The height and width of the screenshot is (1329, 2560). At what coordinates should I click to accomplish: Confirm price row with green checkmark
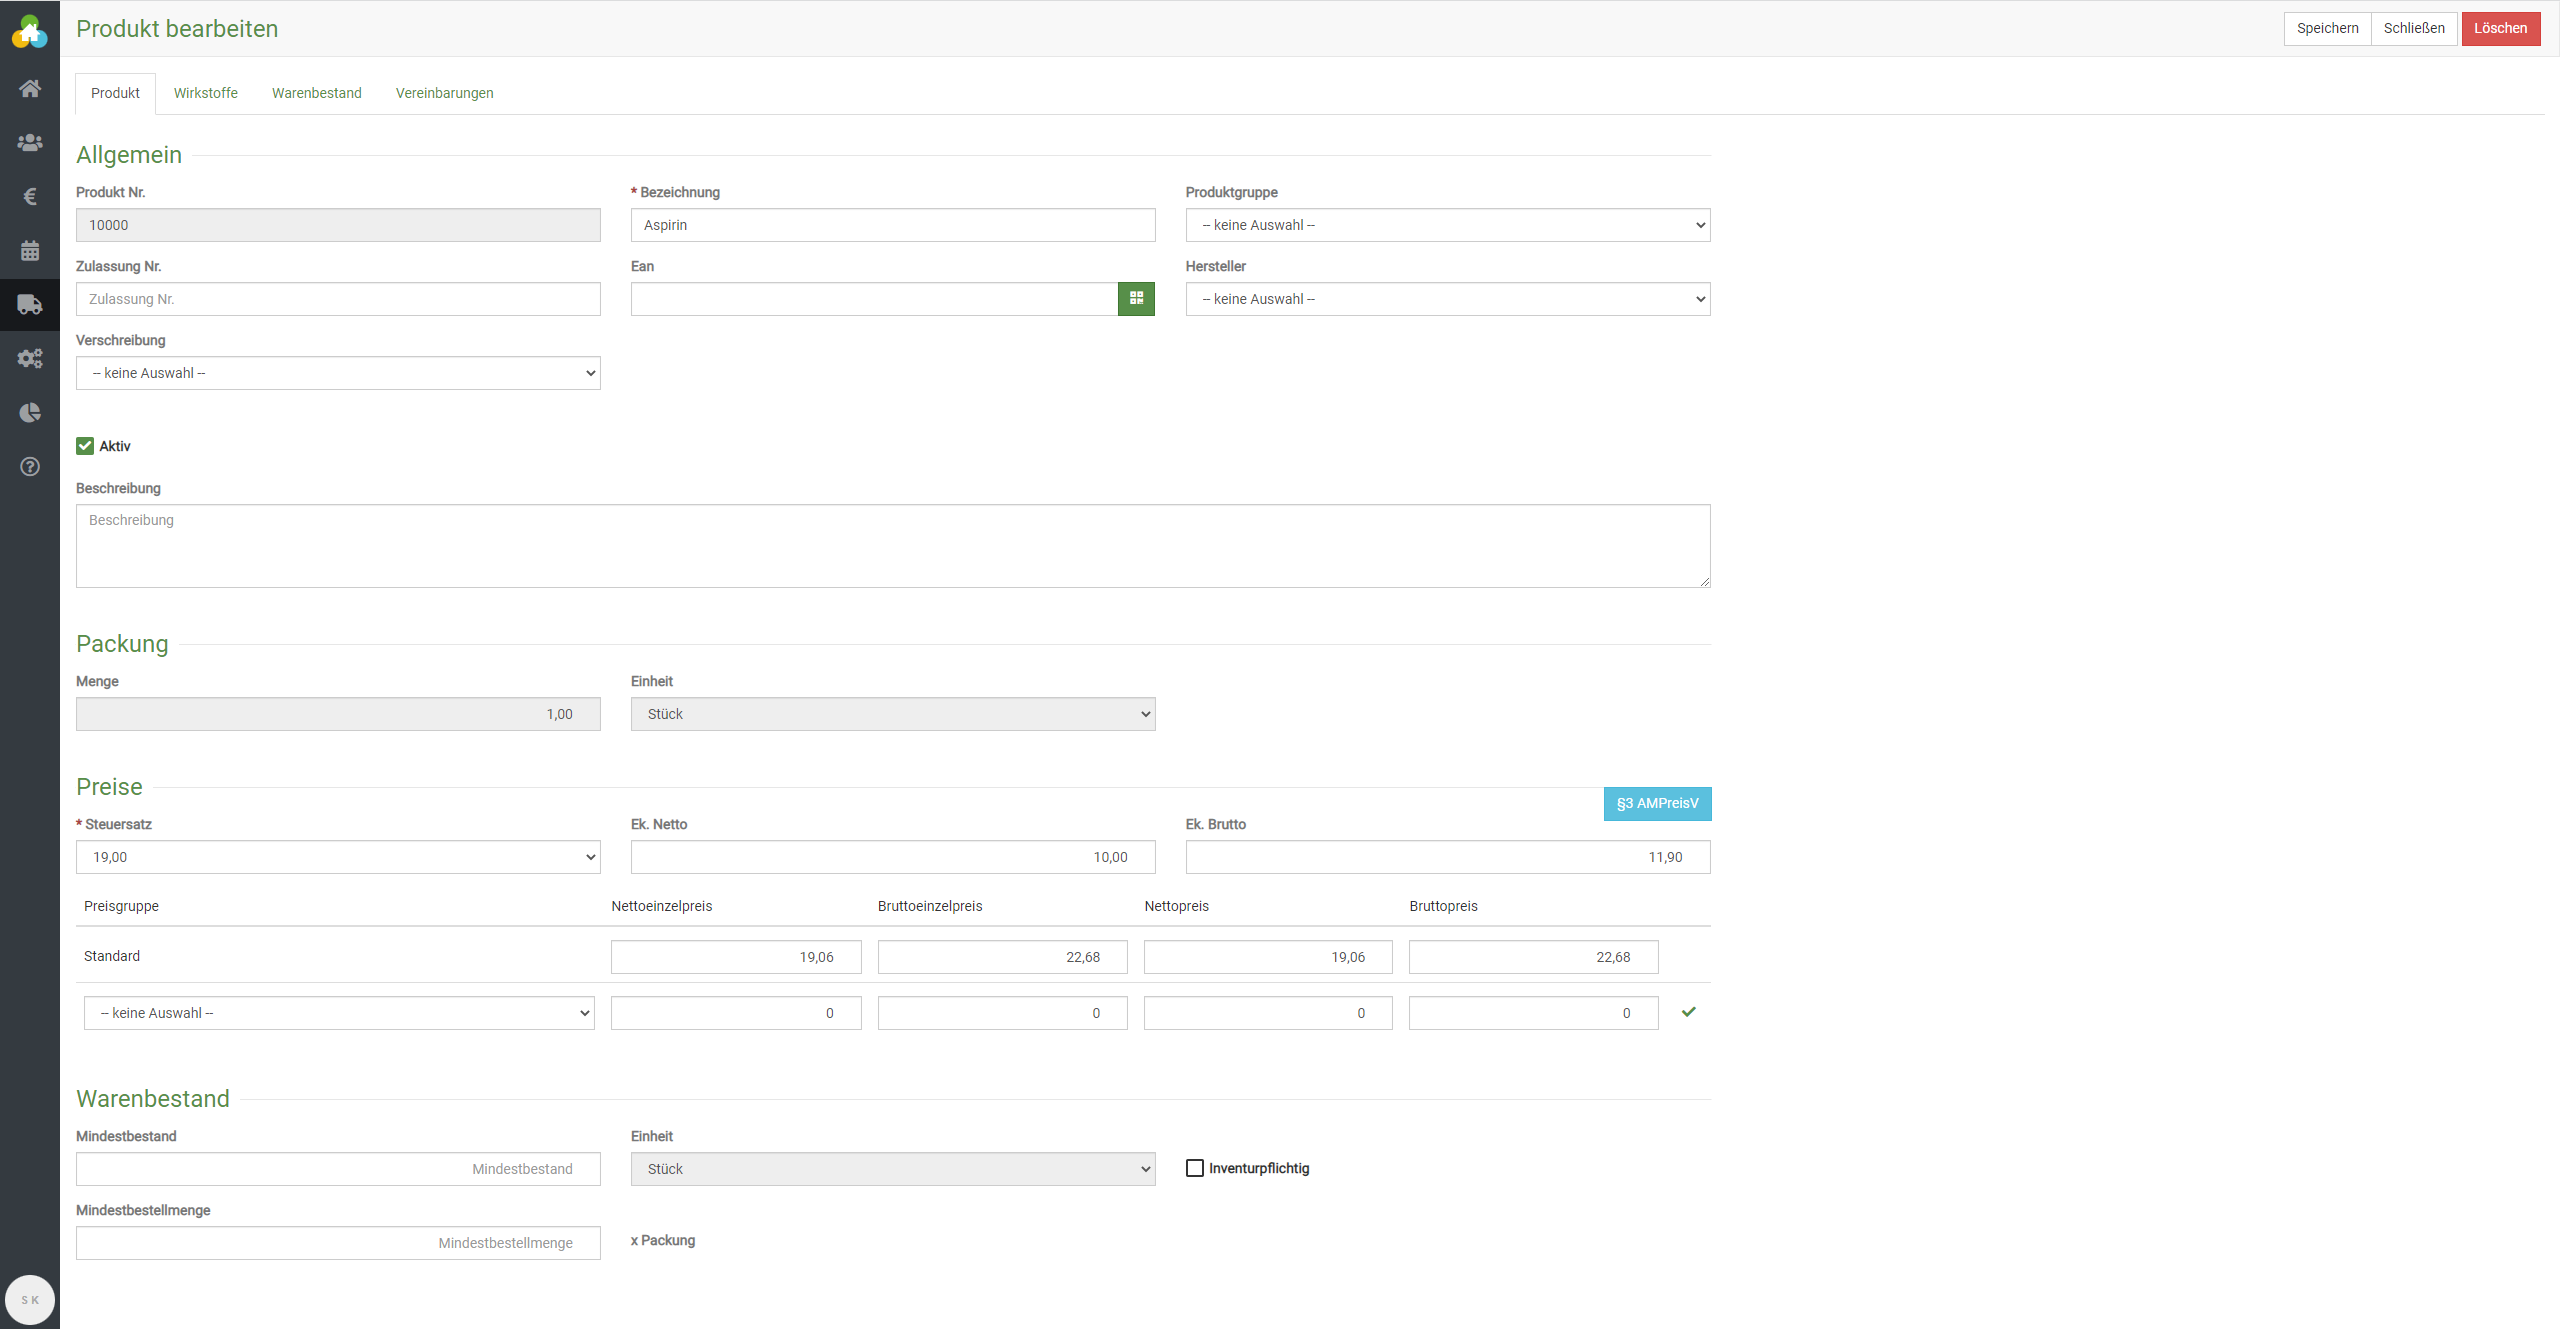pos(1689,1012)
